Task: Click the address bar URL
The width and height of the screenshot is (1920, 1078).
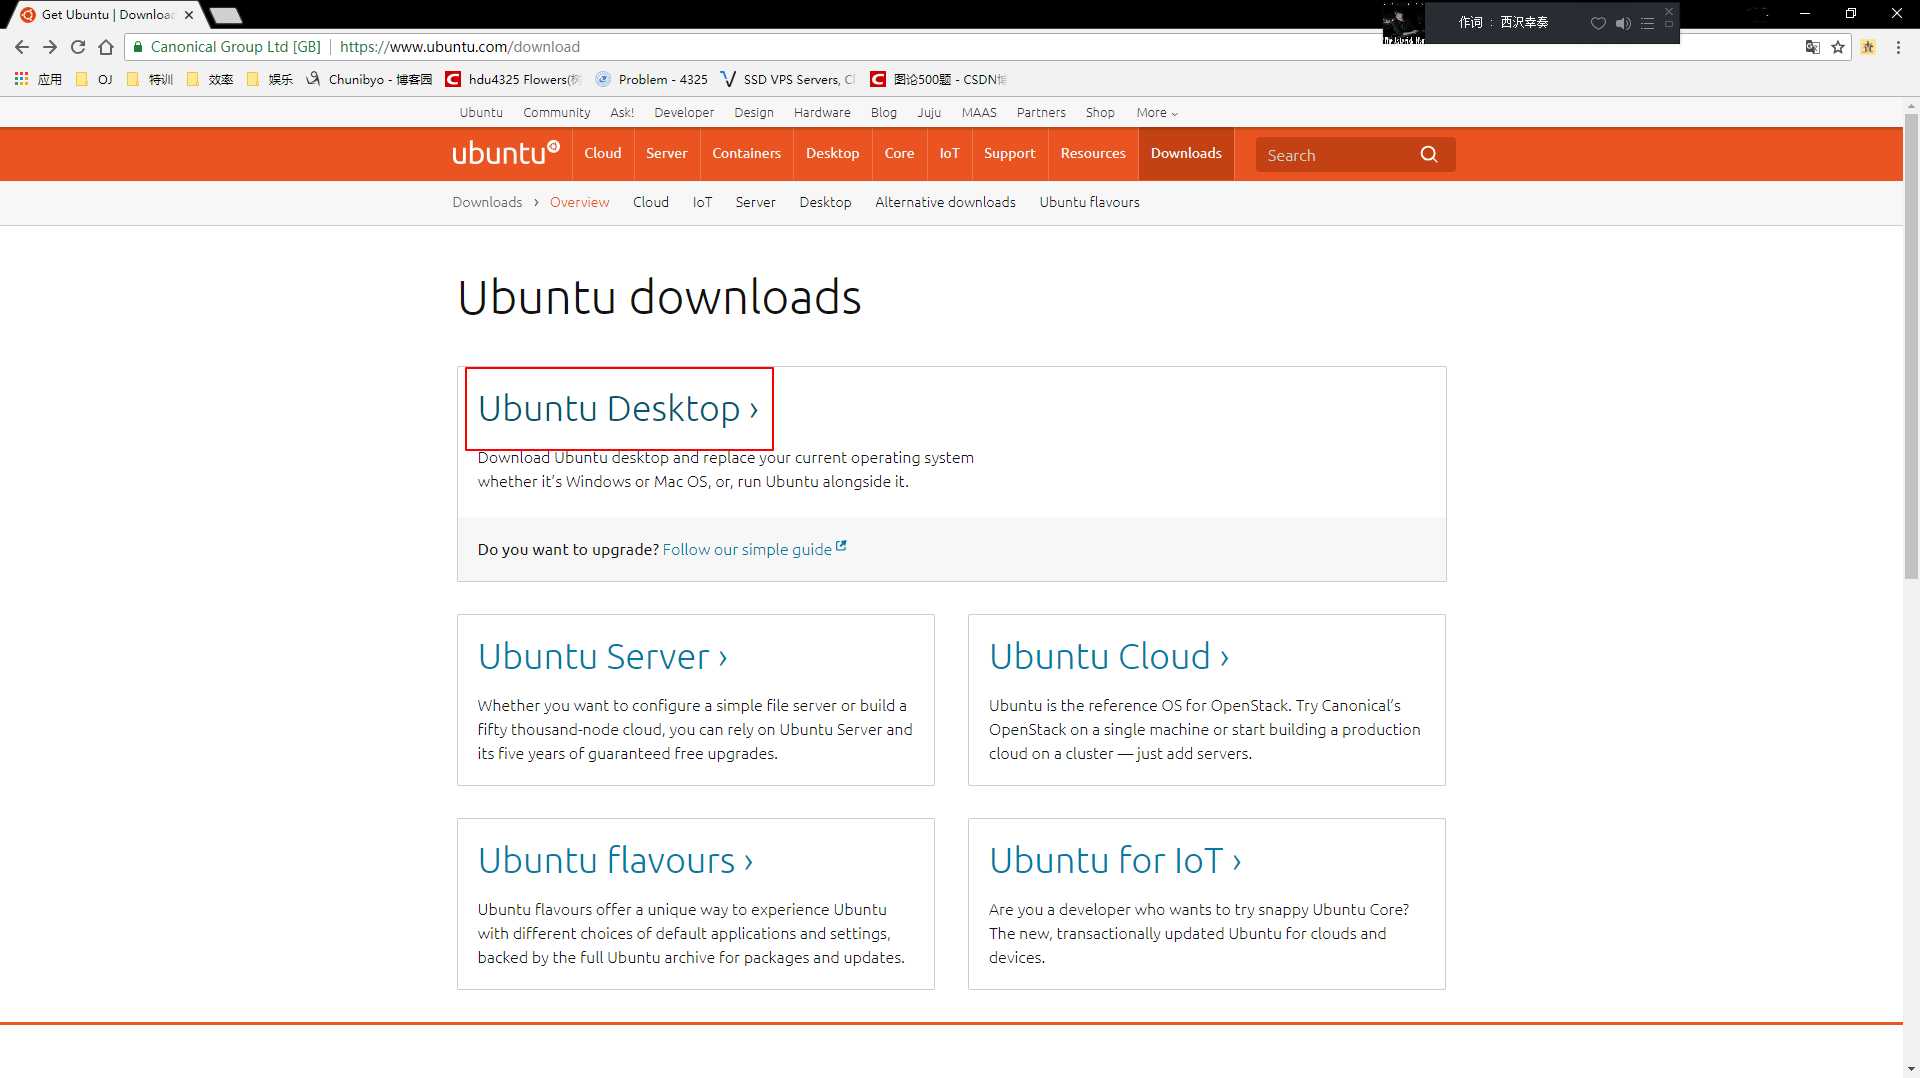Action: tap(460, 47)
